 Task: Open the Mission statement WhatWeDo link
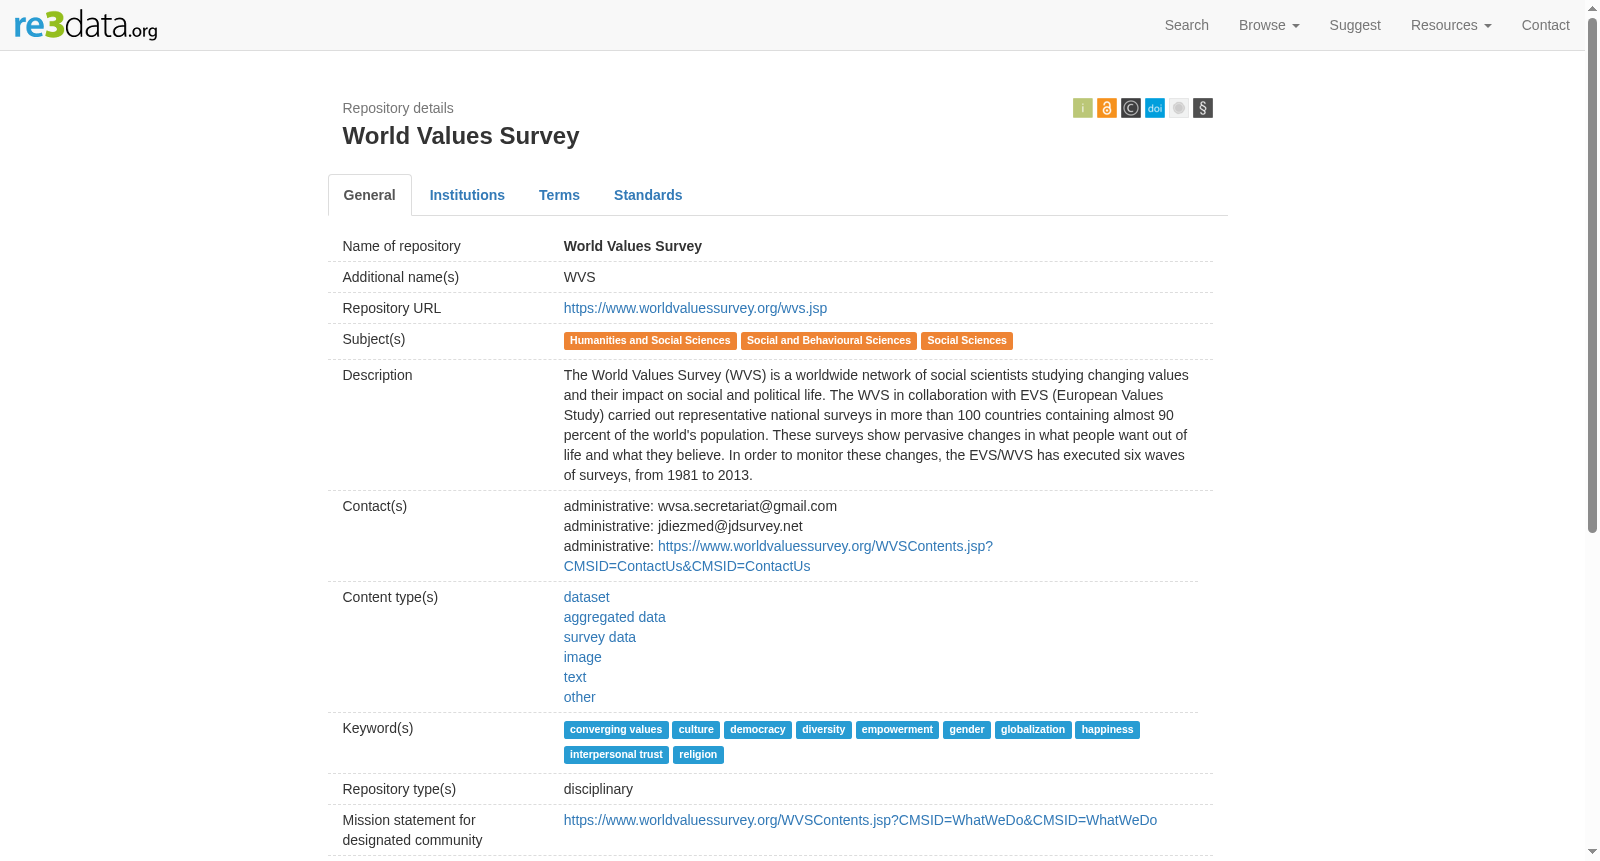(860, 820)
